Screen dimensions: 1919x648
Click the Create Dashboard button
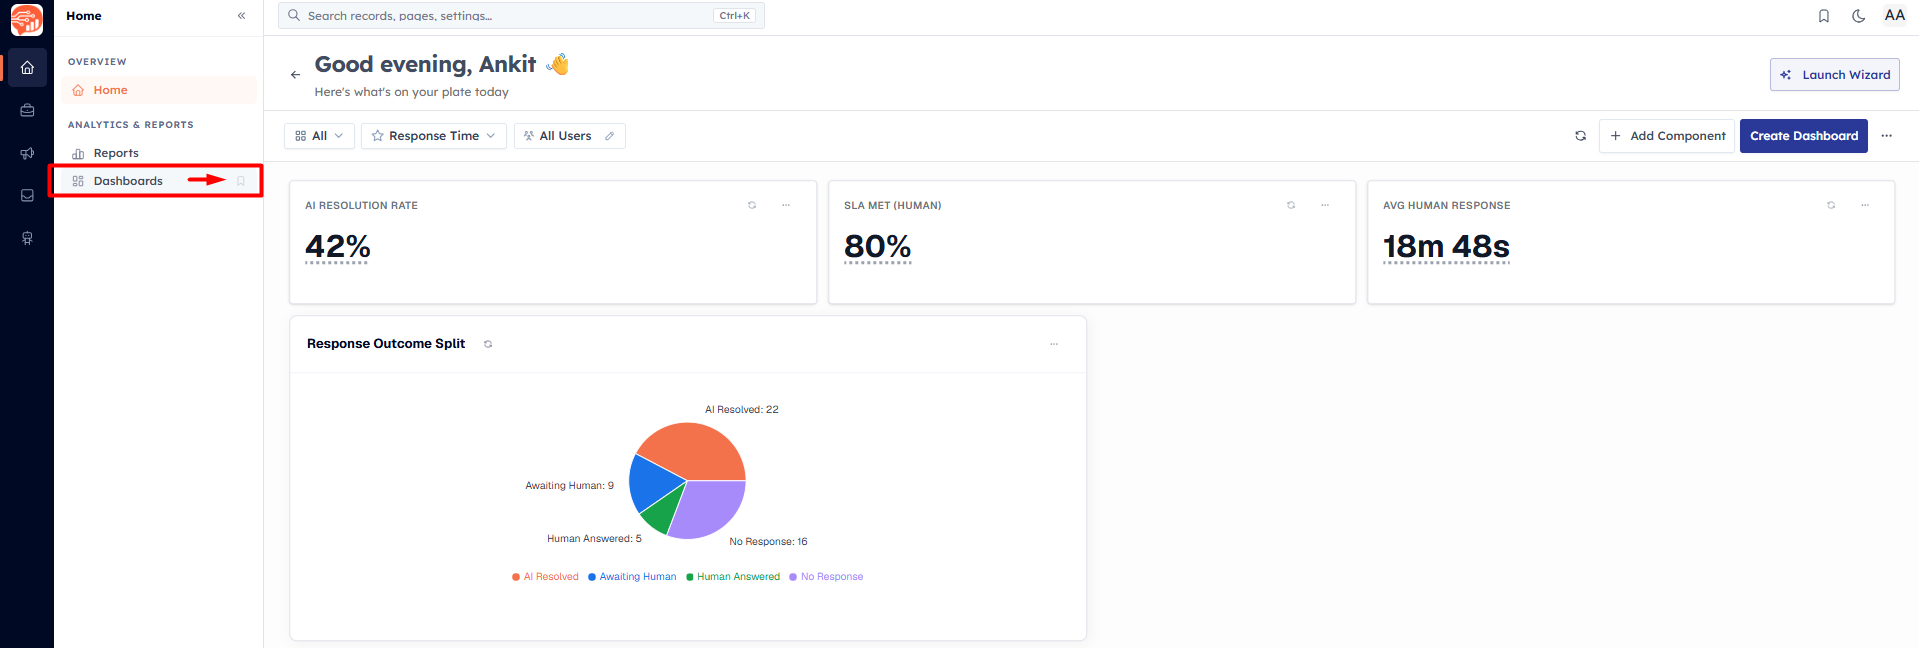click(1804, 136)
